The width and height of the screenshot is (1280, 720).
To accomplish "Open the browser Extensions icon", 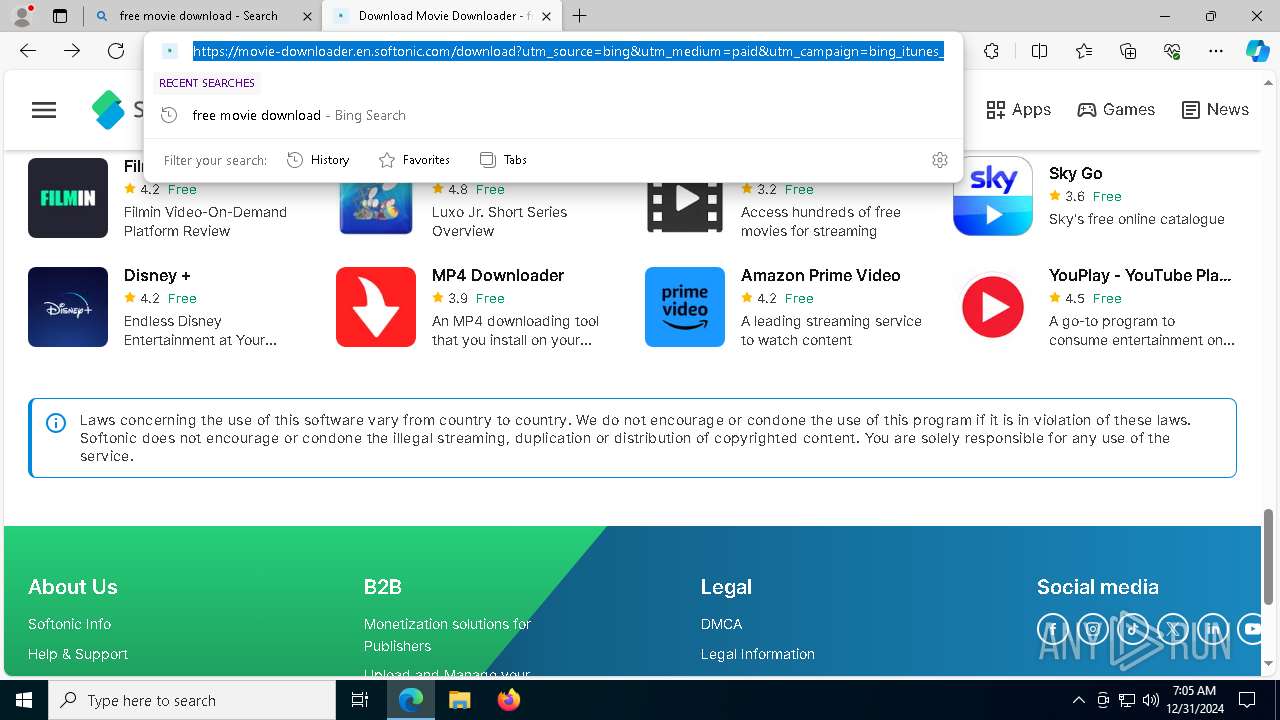I will pos(991,51).
